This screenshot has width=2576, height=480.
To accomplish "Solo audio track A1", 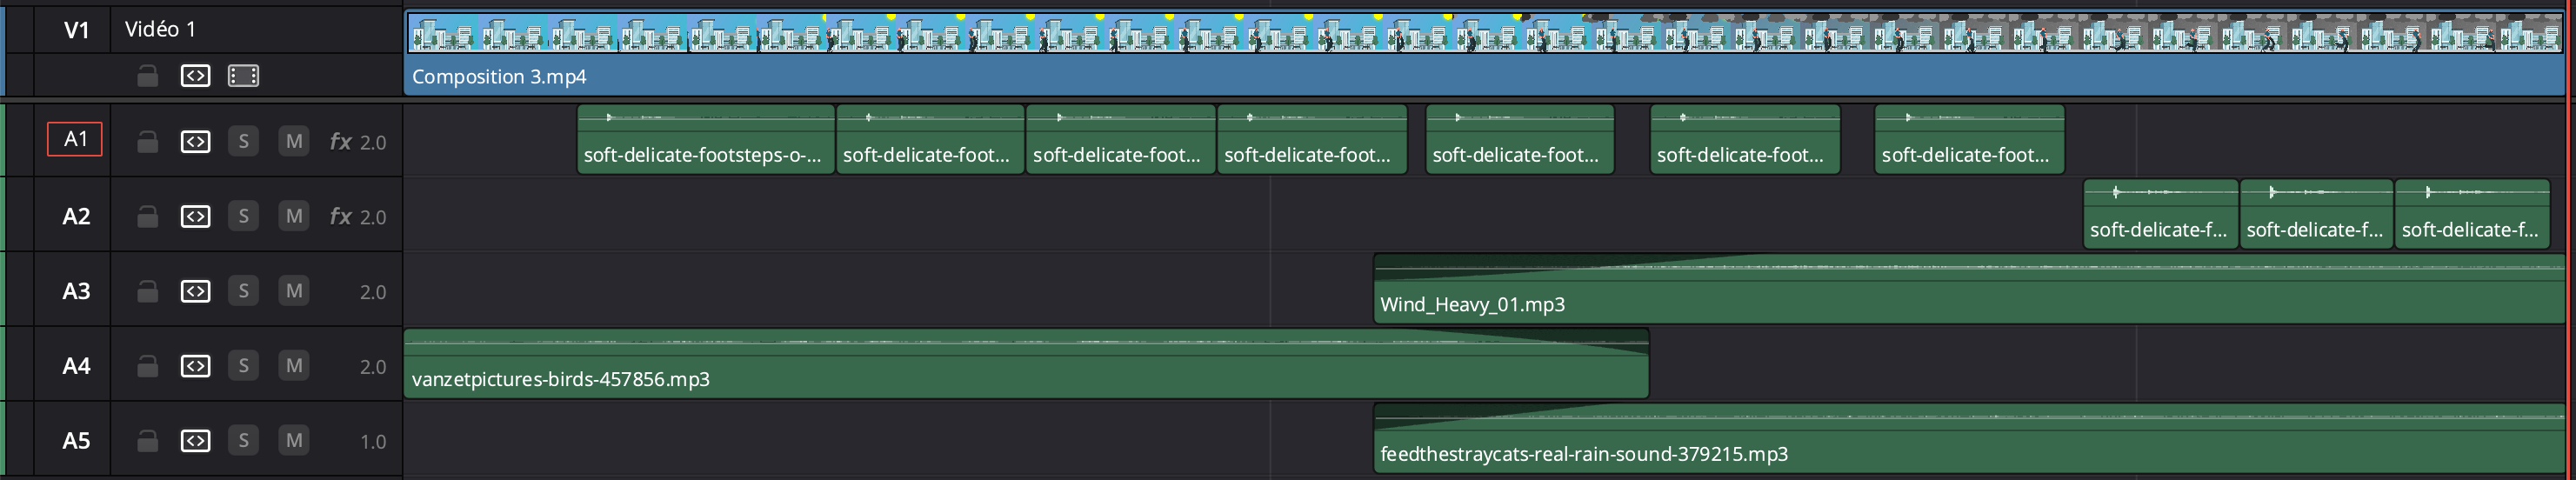I will (243, 141).
